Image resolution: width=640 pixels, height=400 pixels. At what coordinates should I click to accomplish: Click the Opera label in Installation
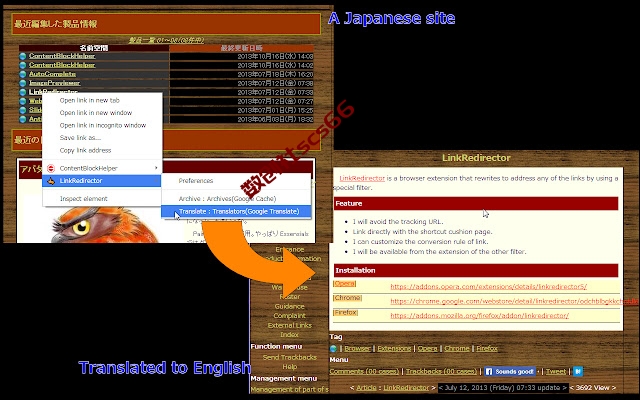(x=344, y=284)
